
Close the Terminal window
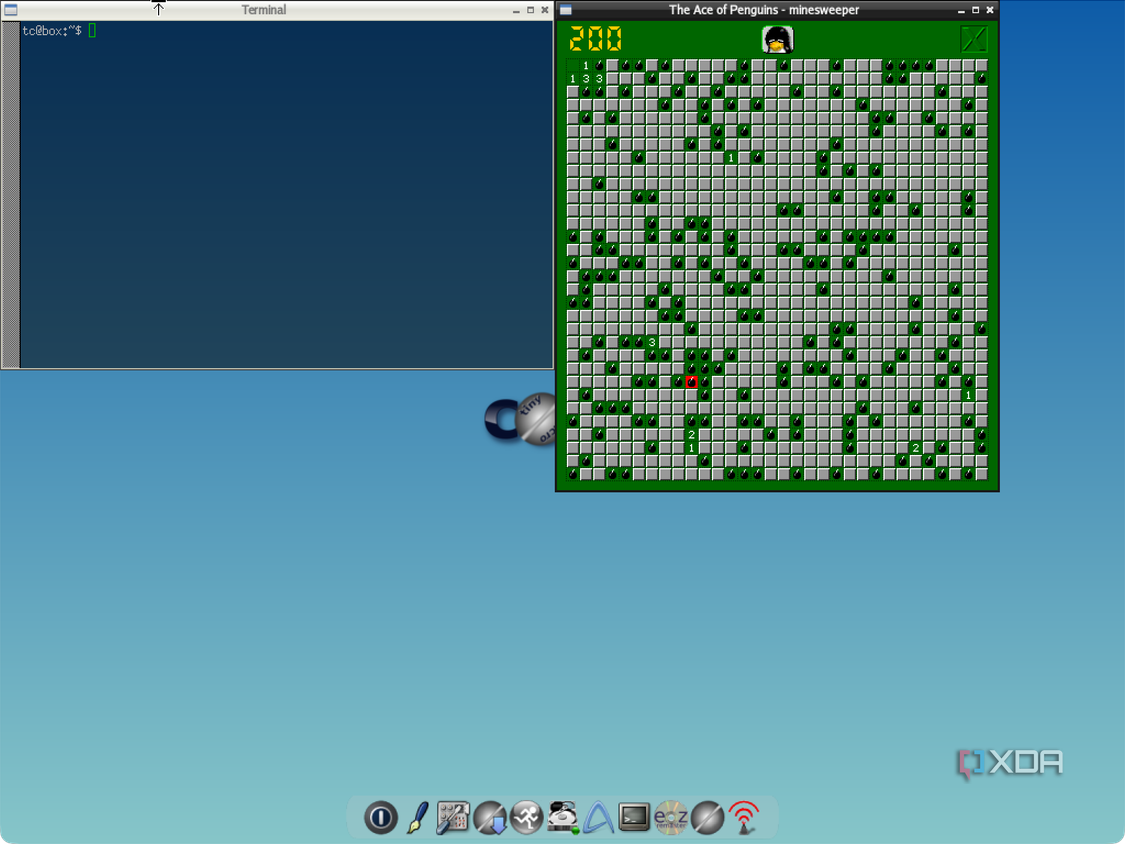point(545,10)
